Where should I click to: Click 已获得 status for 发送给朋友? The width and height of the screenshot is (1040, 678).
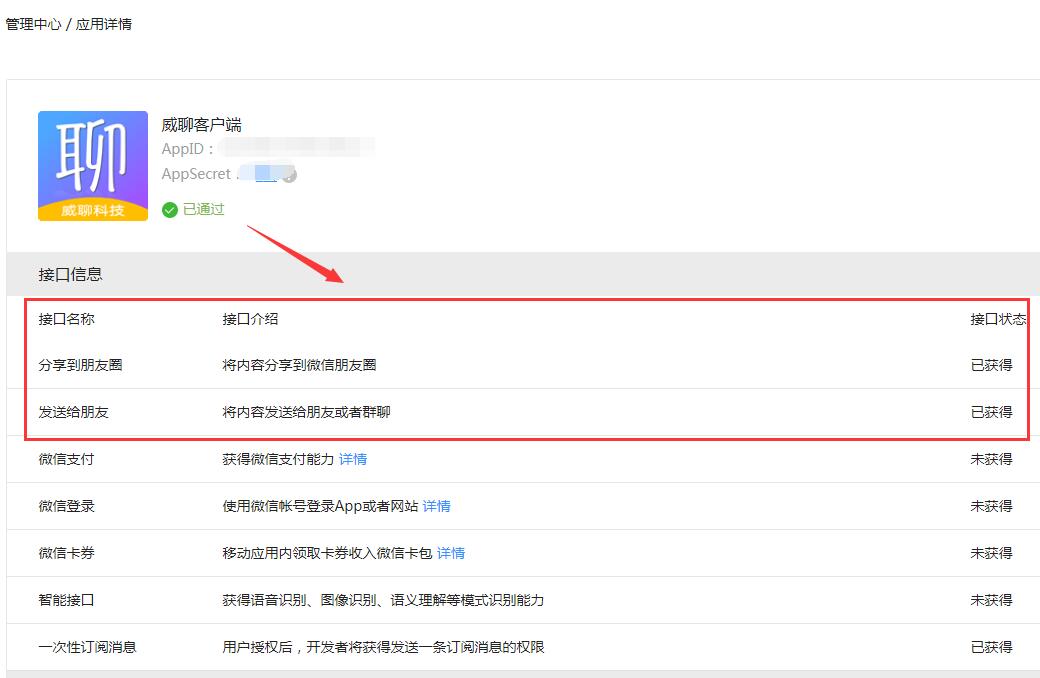(992, 412)
